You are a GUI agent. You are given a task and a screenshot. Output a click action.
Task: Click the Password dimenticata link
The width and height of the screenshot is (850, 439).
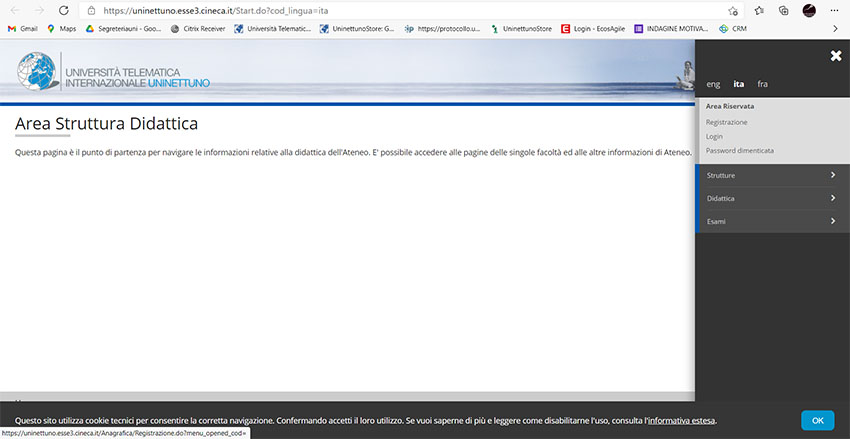tap(739, 150)
